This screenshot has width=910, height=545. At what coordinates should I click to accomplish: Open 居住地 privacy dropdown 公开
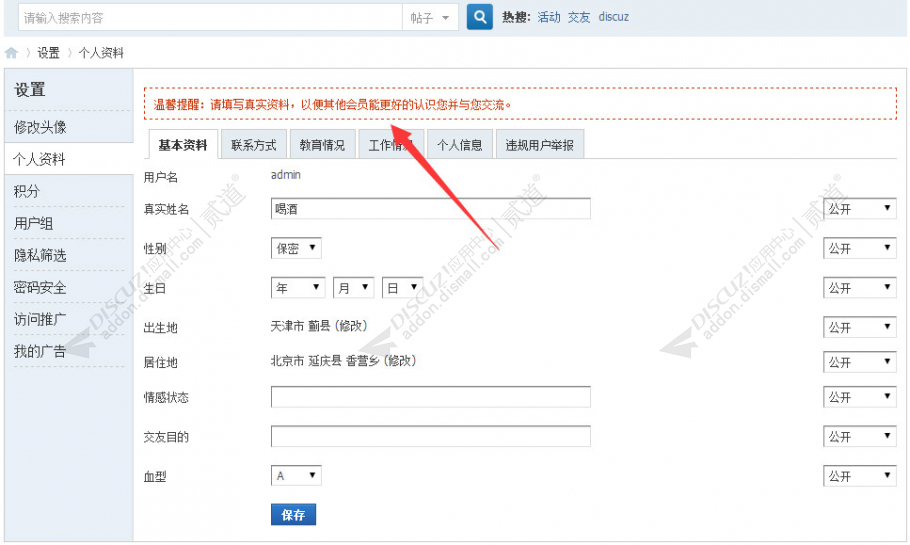860,362
